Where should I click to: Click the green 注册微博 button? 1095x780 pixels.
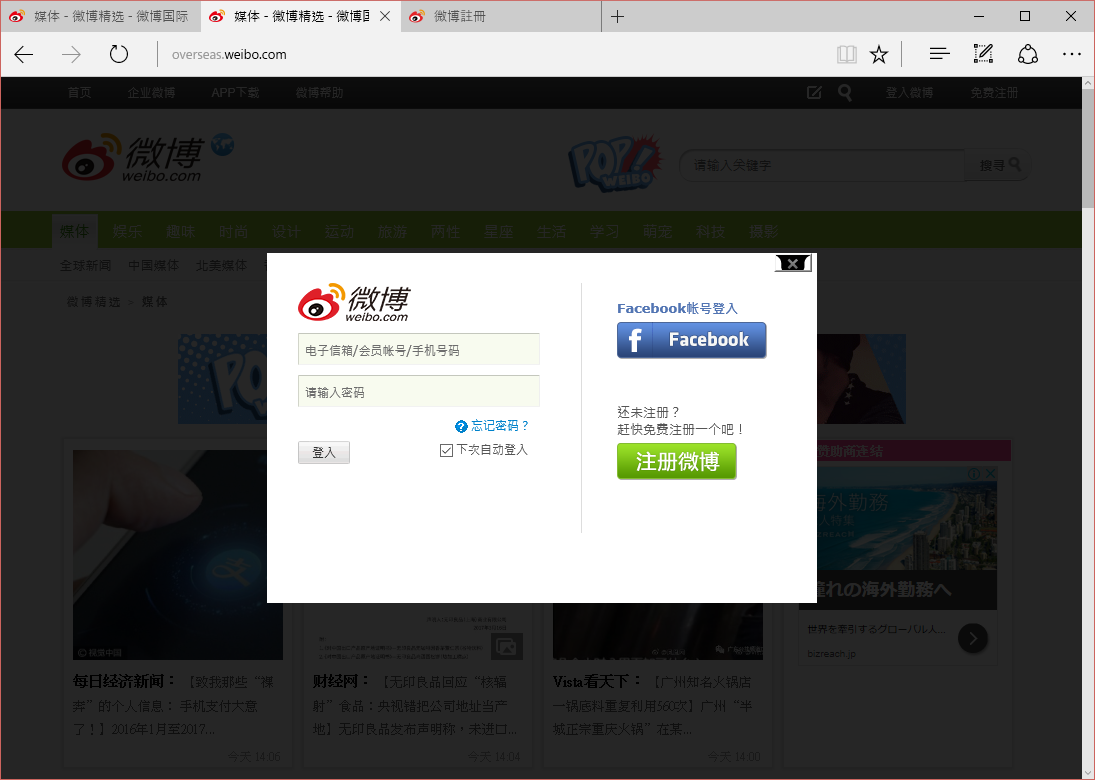click(x=677, y=462)
